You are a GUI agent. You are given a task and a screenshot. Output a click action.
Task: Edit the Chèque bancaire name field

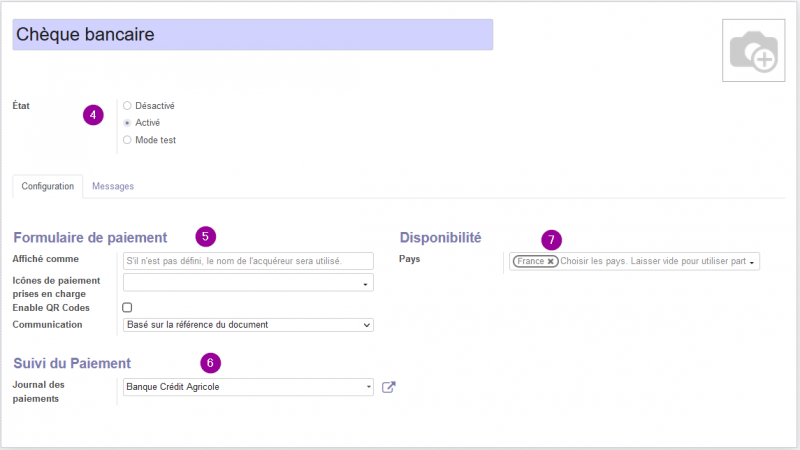(x=253, y=35)
